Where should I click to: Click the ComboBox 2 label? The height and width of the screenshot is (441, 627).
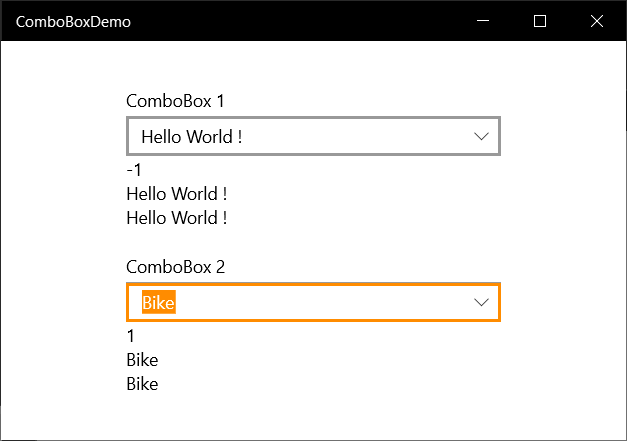pyautogui.click(x=176, y=267)
